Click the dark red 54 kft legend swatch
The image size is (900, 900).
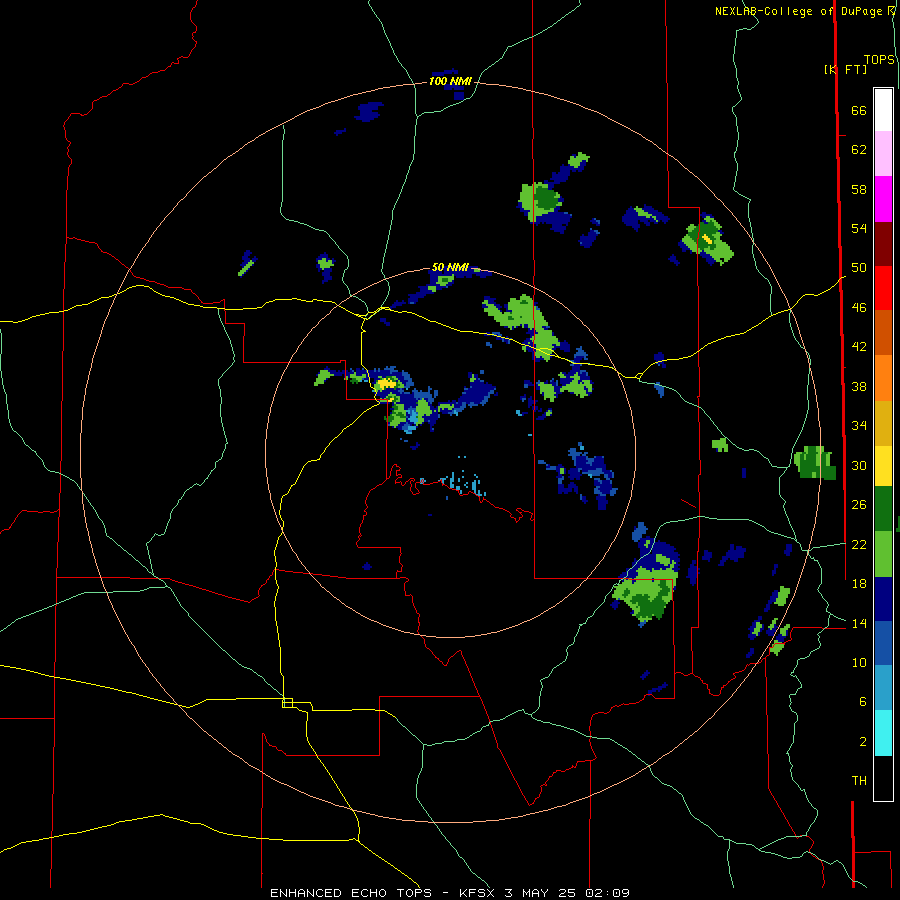point(883,244)
